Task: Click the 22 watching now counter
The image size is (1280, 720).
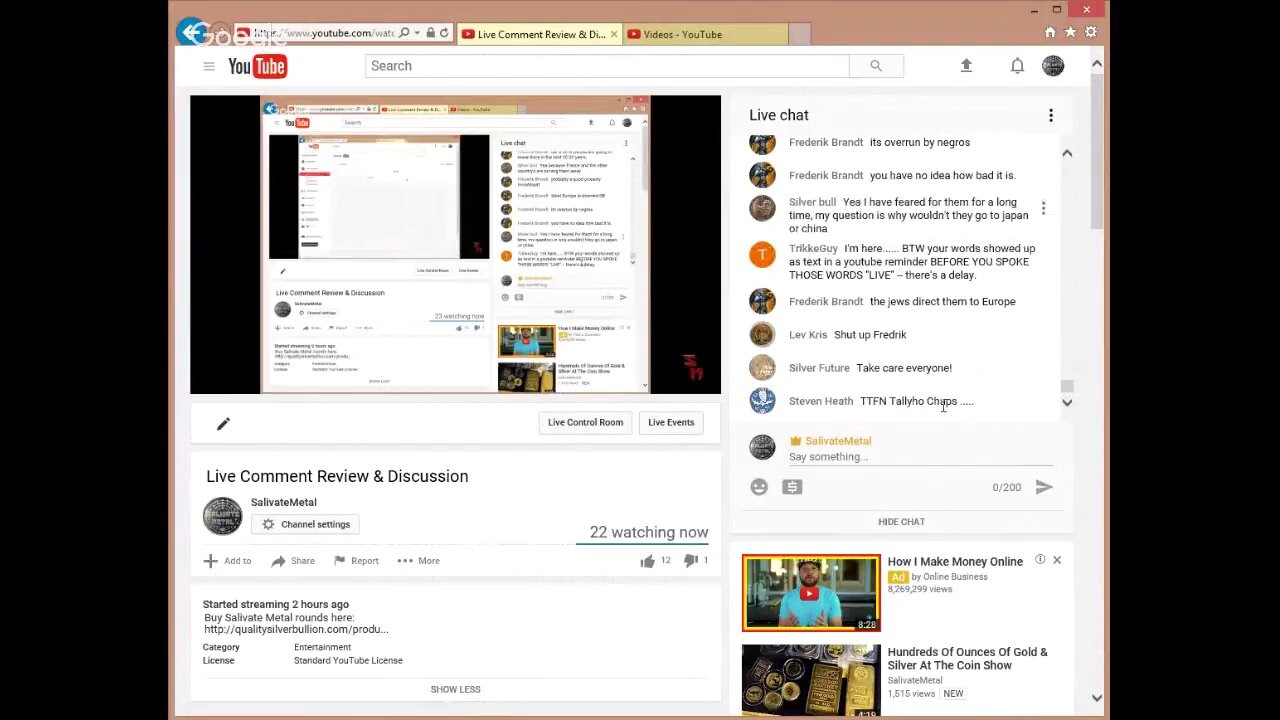Action: [648, 532]
